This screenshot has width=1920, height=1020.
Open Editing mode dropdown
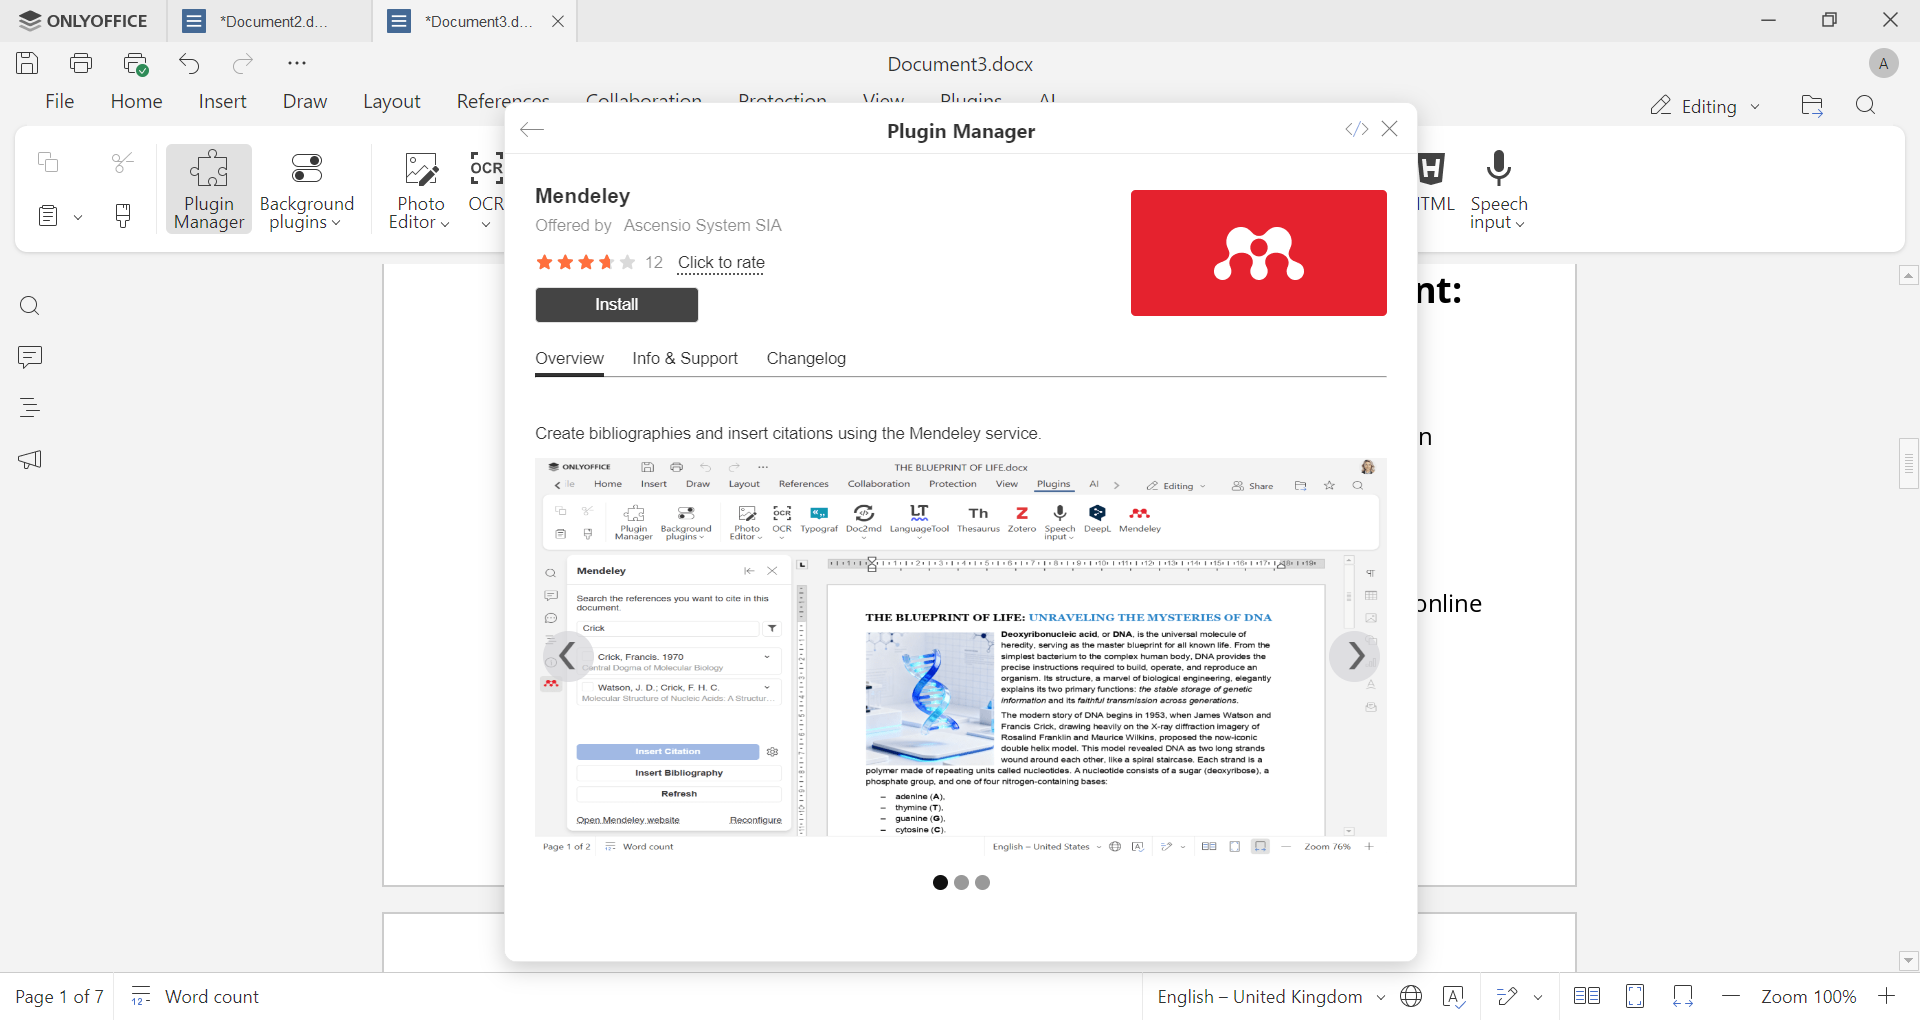[x=1705, y=106]
